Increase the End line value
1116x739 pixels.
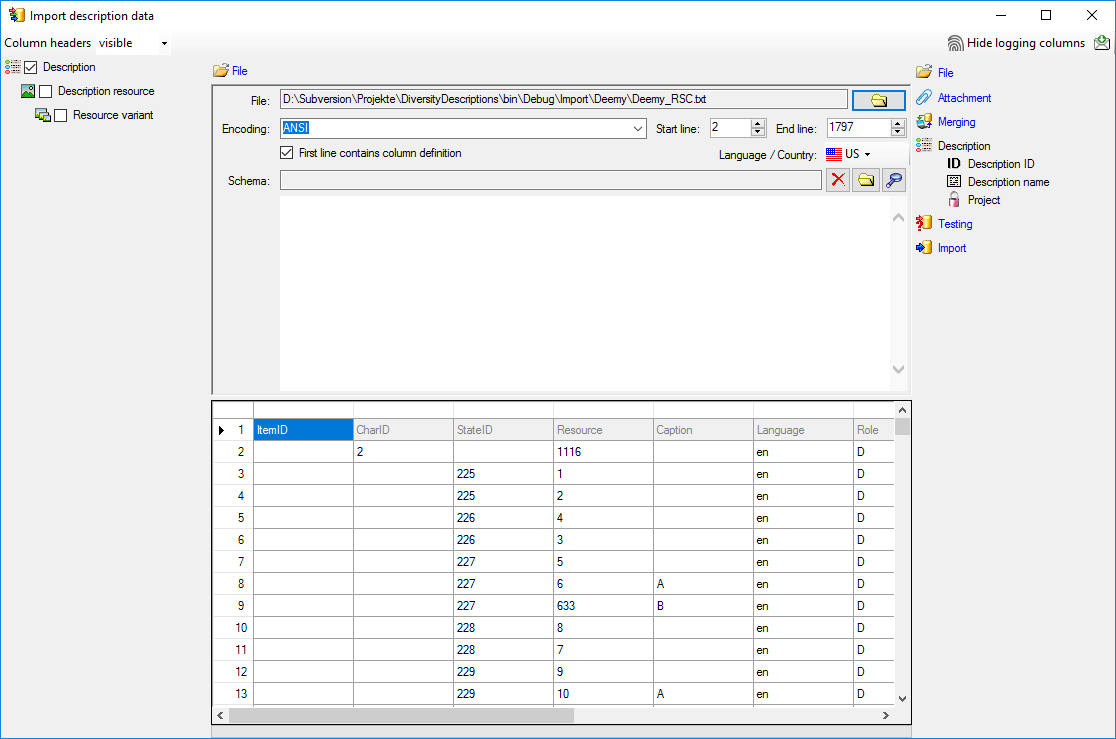tap(897, 124)
